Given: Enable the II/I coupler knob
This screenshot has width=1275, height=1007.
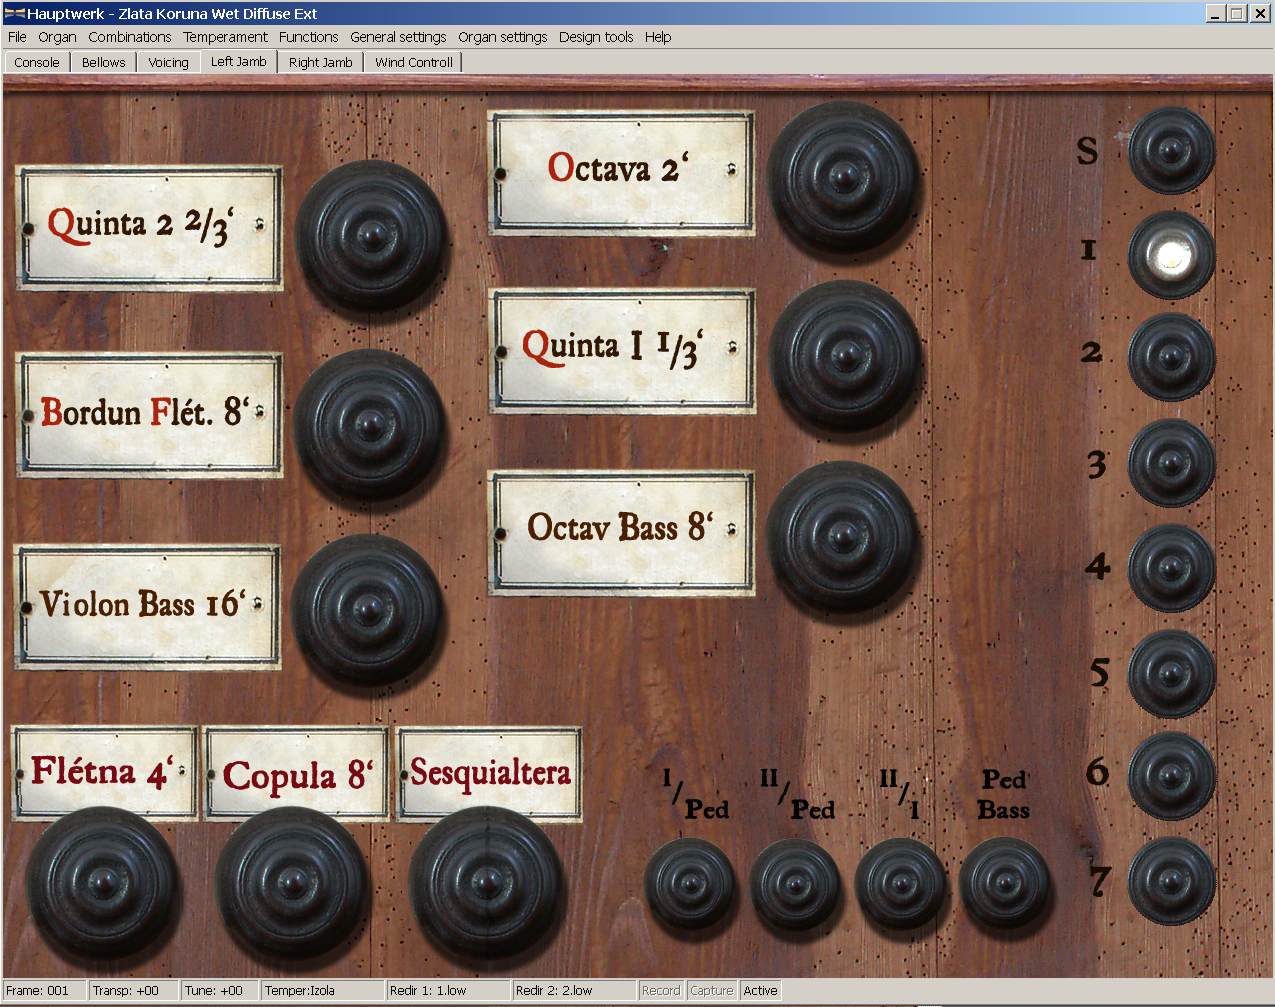Looking at the screenshot, I should [x=900, y=884].
